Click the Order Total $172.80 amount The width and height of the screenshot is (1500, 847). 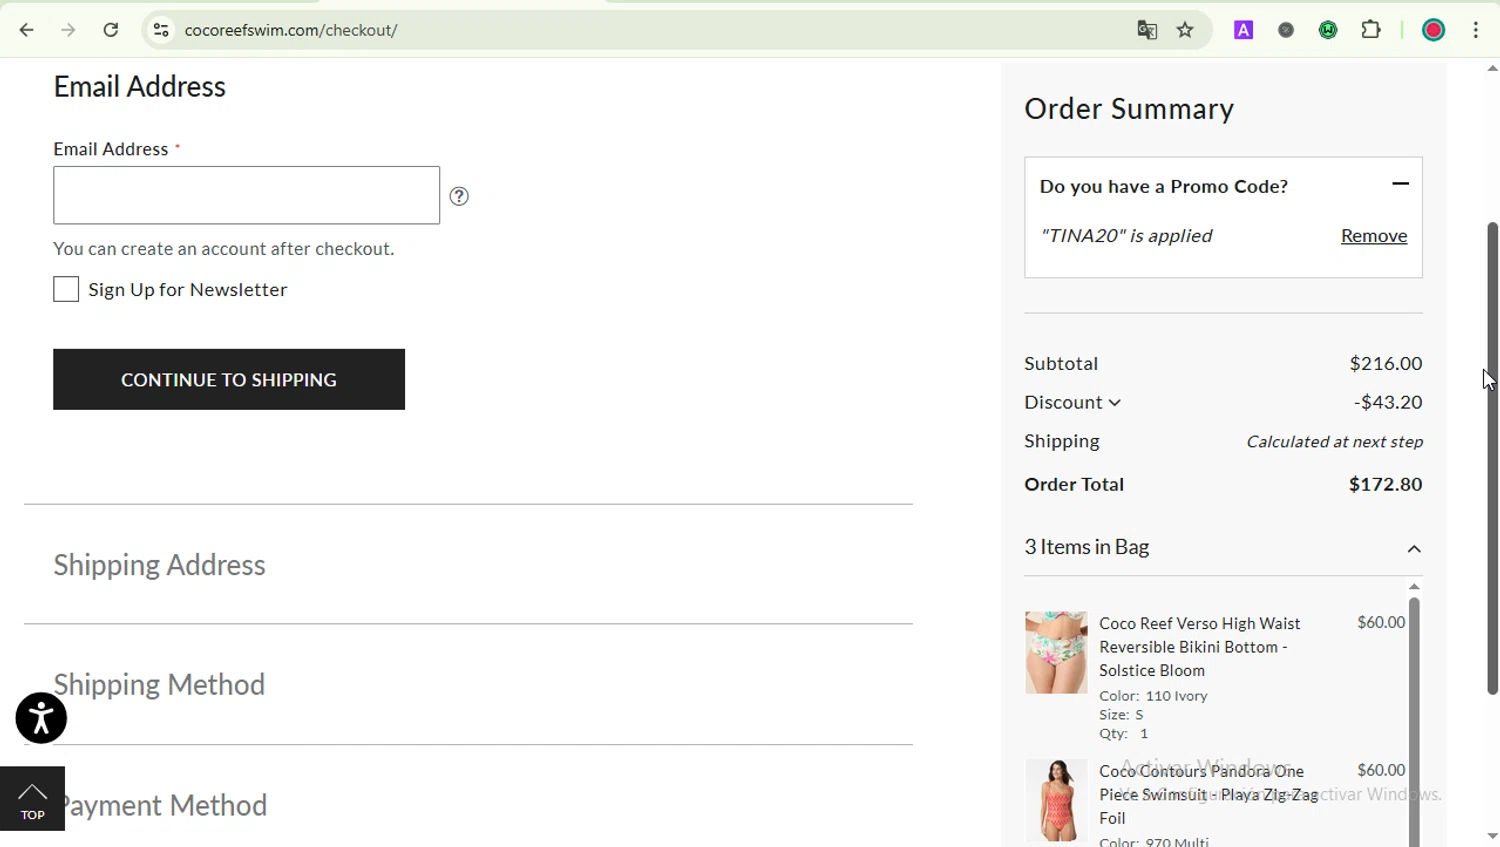pyautogui.click(x=1385, y=484)
